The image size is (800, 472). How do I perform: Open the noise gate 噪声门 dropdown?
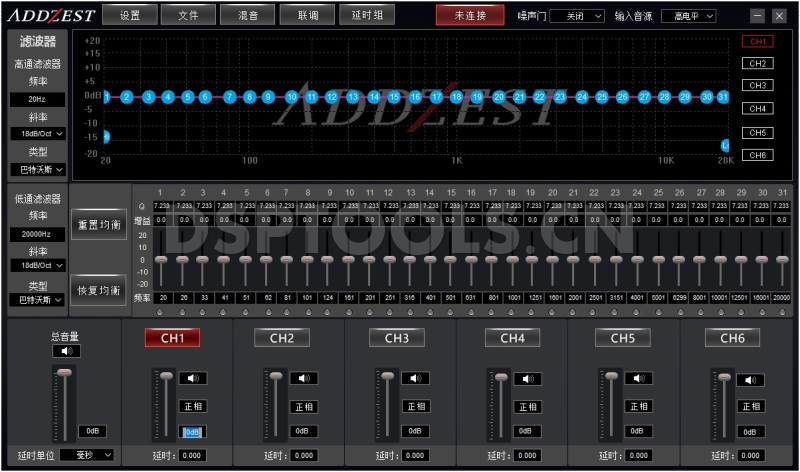pos(579,16)
